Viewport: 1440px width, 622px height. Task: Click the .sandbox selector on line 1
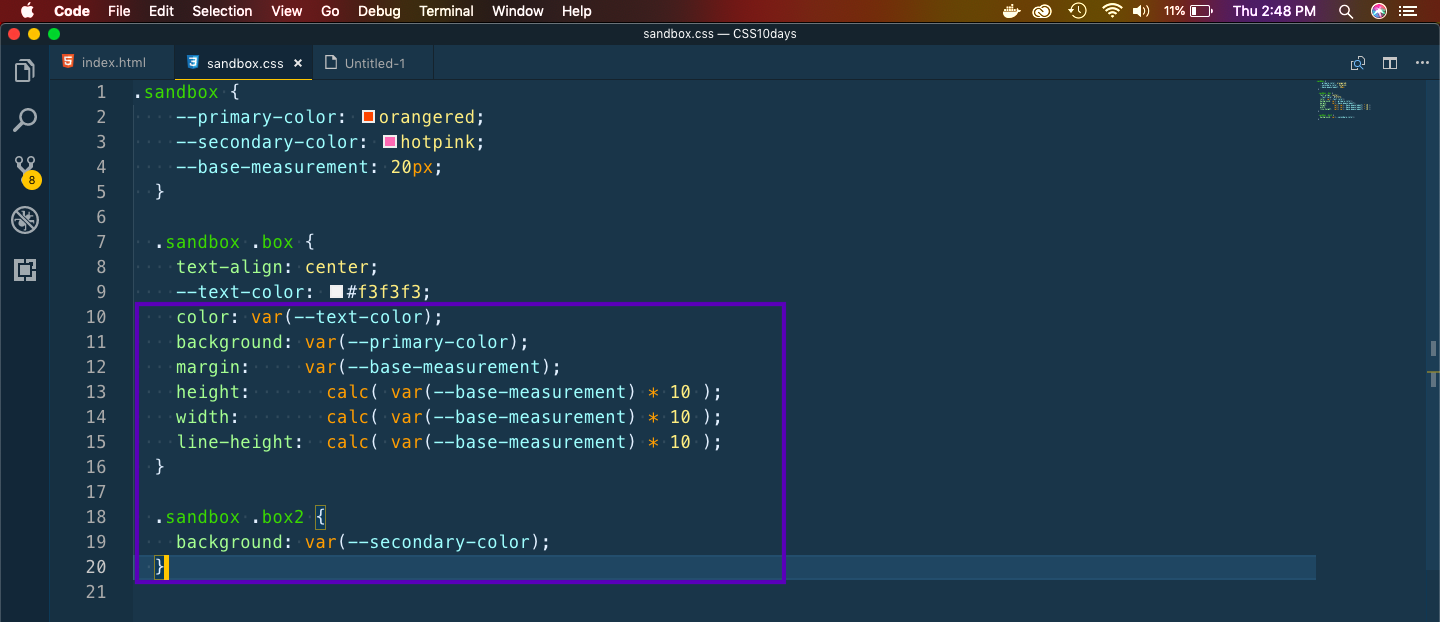pos(176,92)
